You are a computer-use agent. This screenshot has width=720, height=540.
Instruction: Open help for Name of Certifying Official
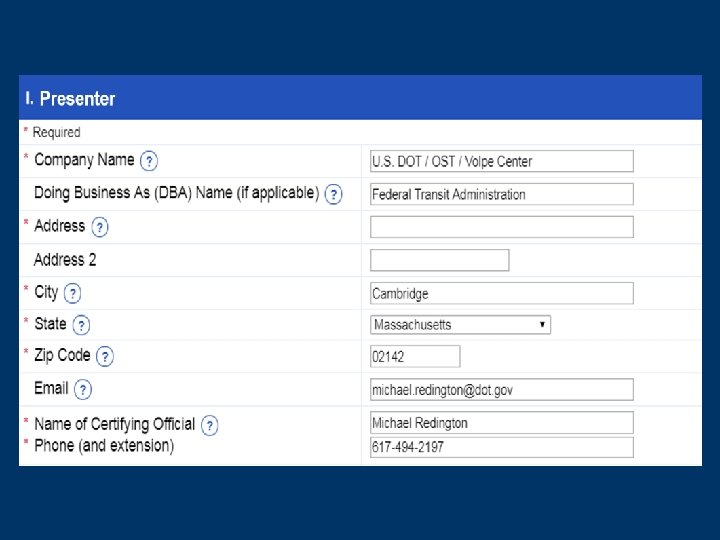click(209, 425)
